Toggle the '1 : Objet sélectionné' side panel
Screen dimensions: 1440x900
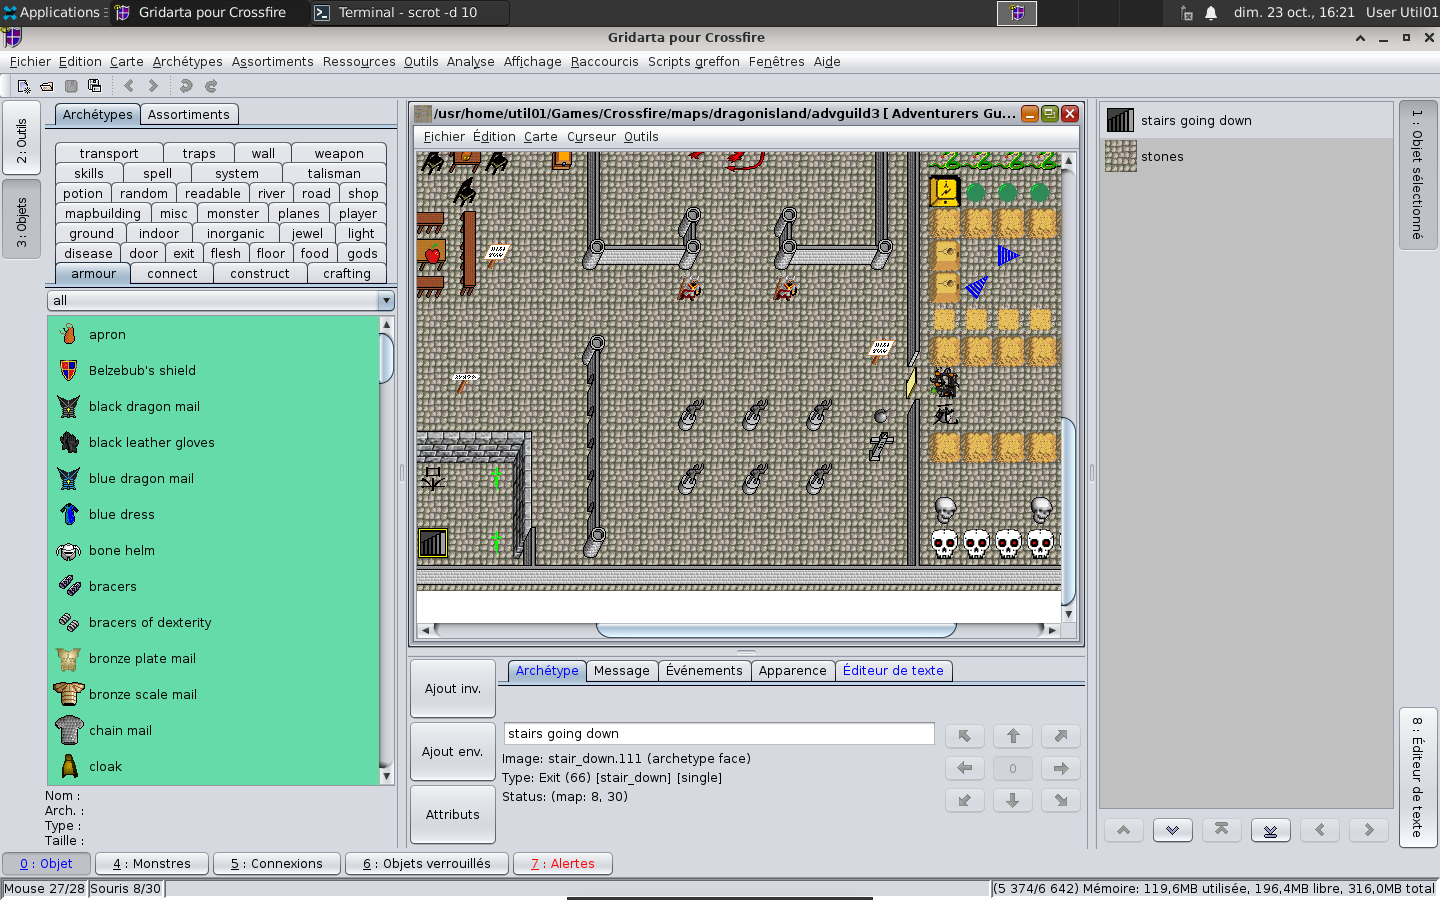1417,175
